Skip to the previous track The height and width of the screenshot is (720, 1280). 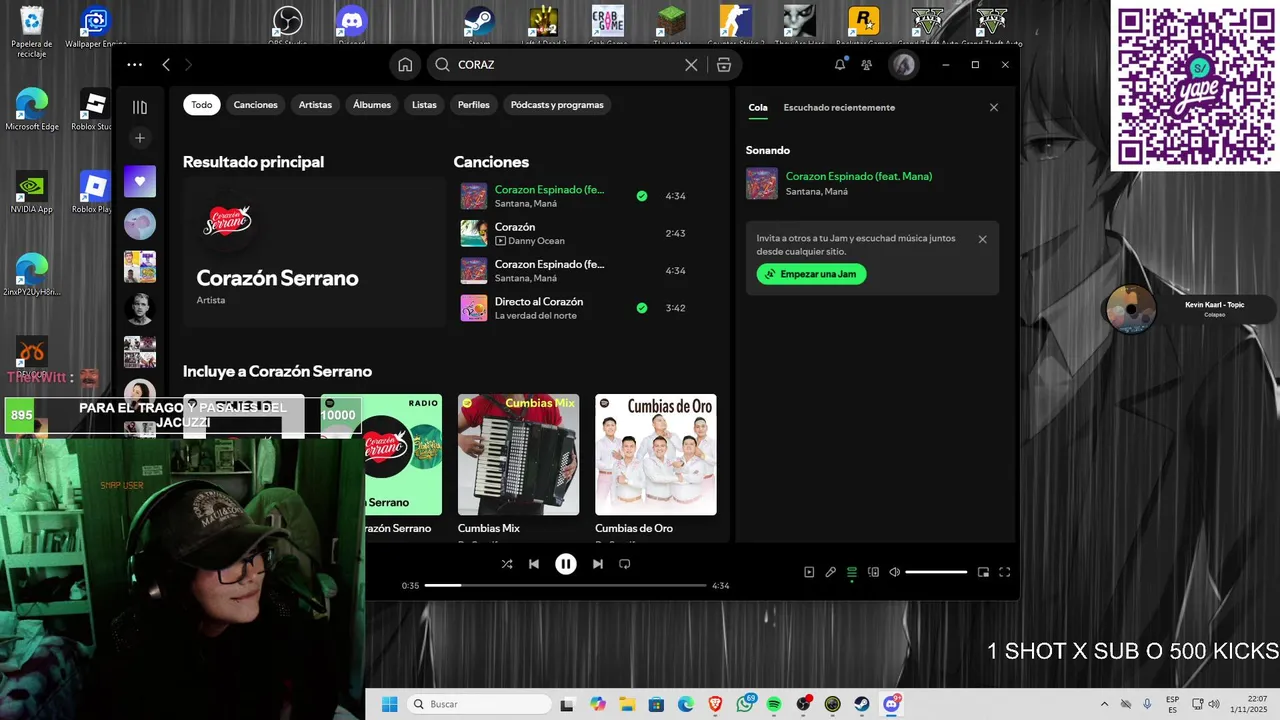(x=534, y=564)
